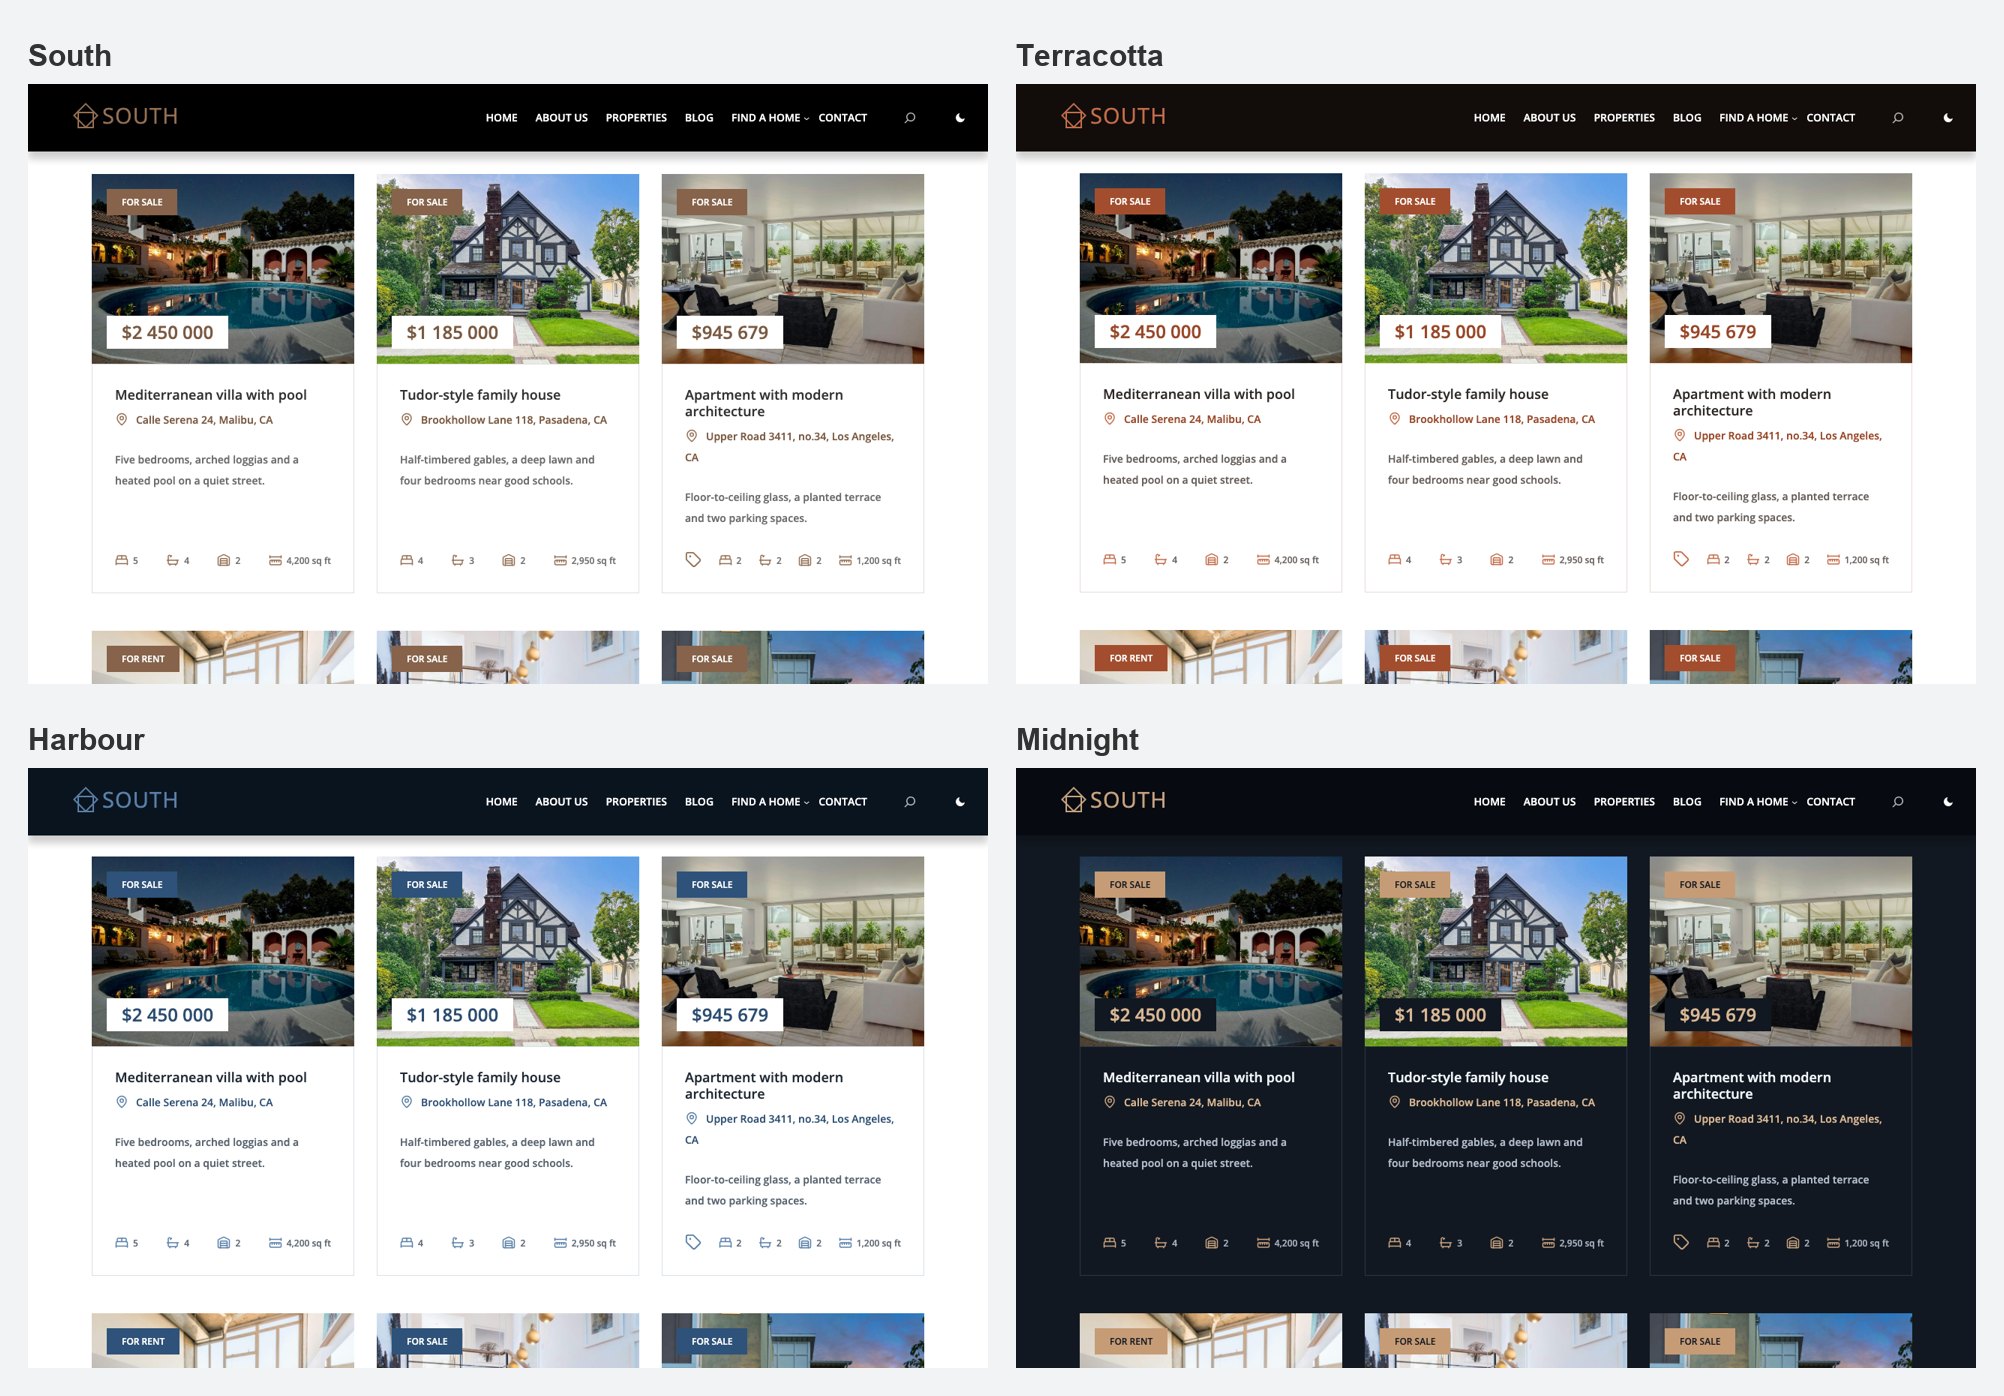The width and height of the screenshot is (2004, 1396).
Task: Open Home menu in Harbour theme
Action: click(501, 802)
